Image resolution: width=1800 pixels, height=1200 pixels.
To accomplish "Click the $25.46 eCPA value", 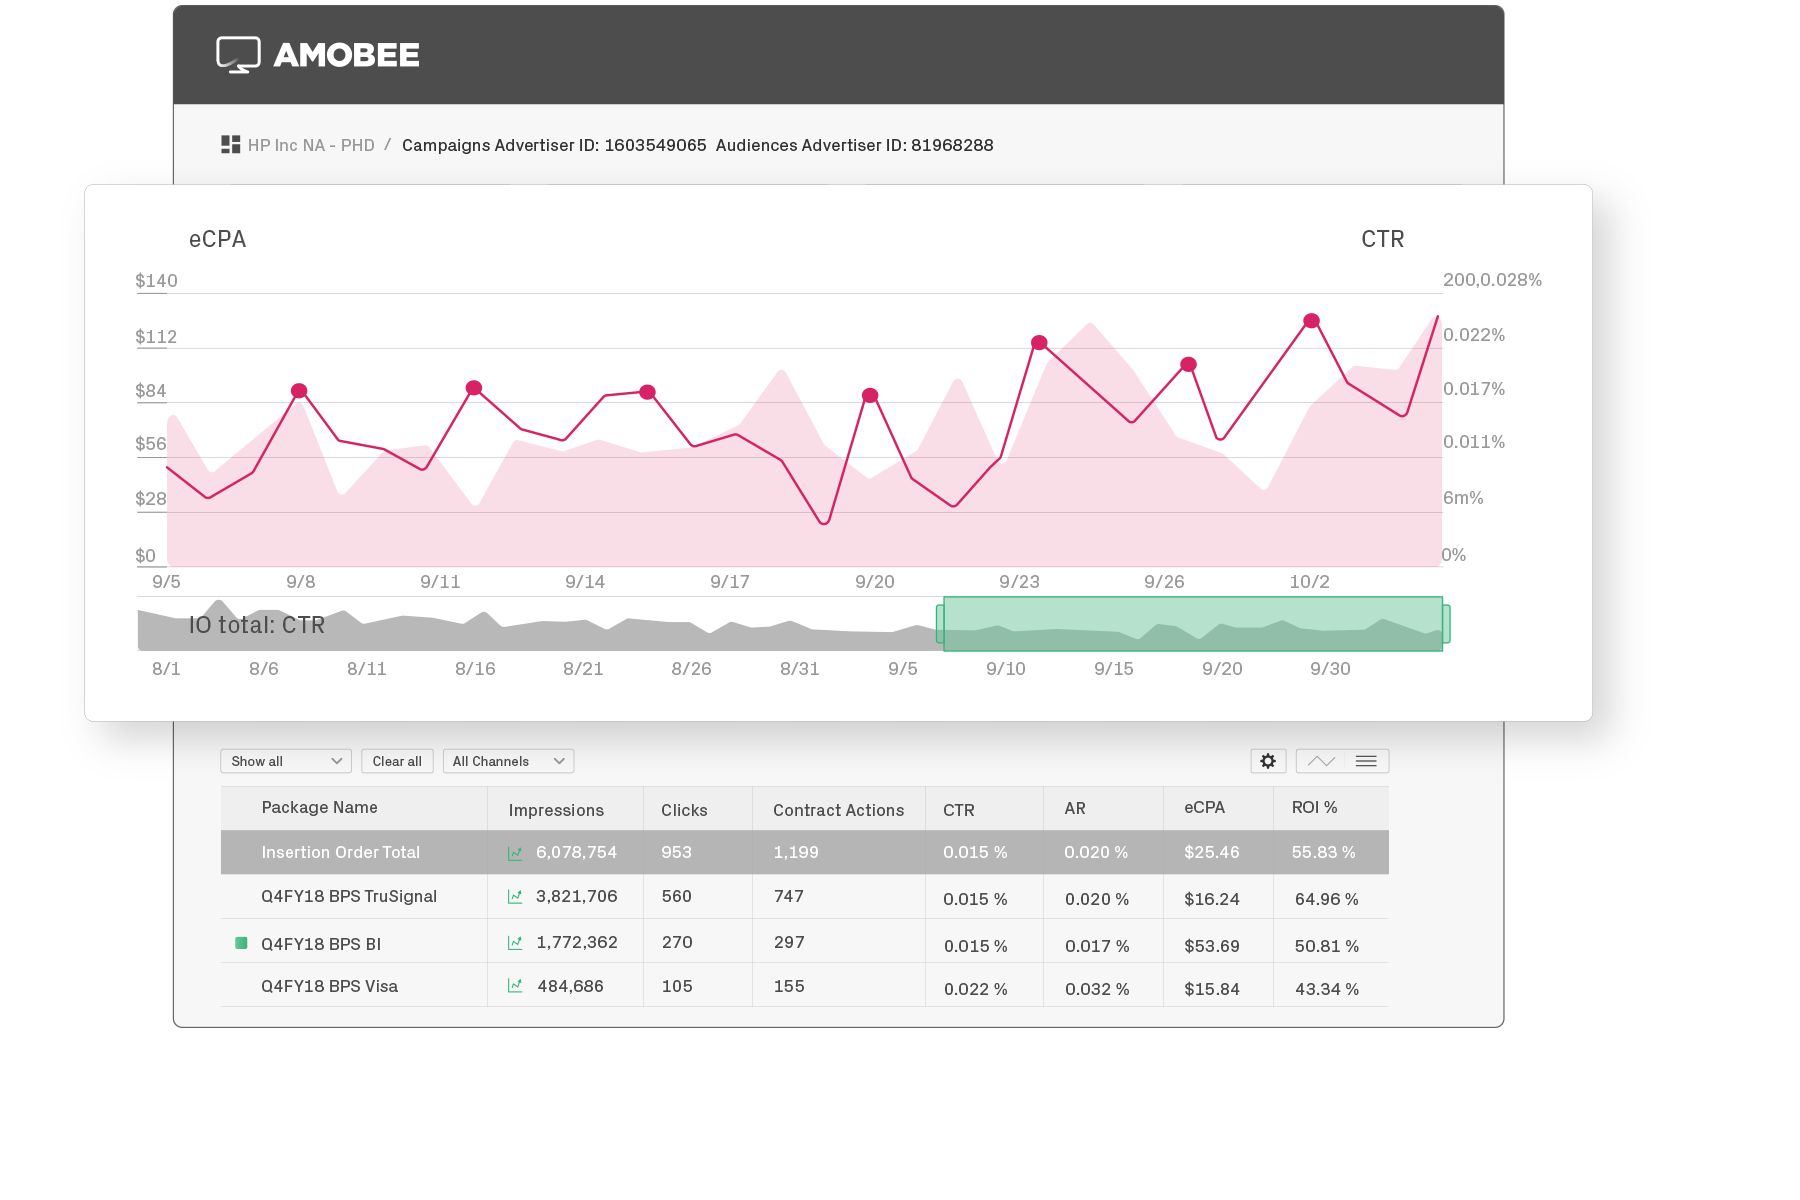I will 1211,853.
